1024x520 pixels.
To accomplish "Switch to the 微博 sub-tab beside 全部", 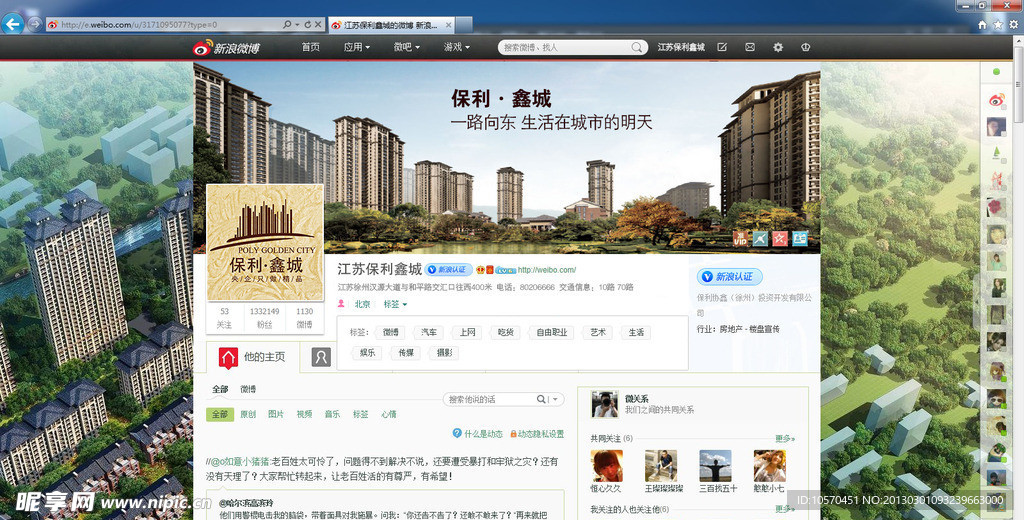I will point(248,389).
